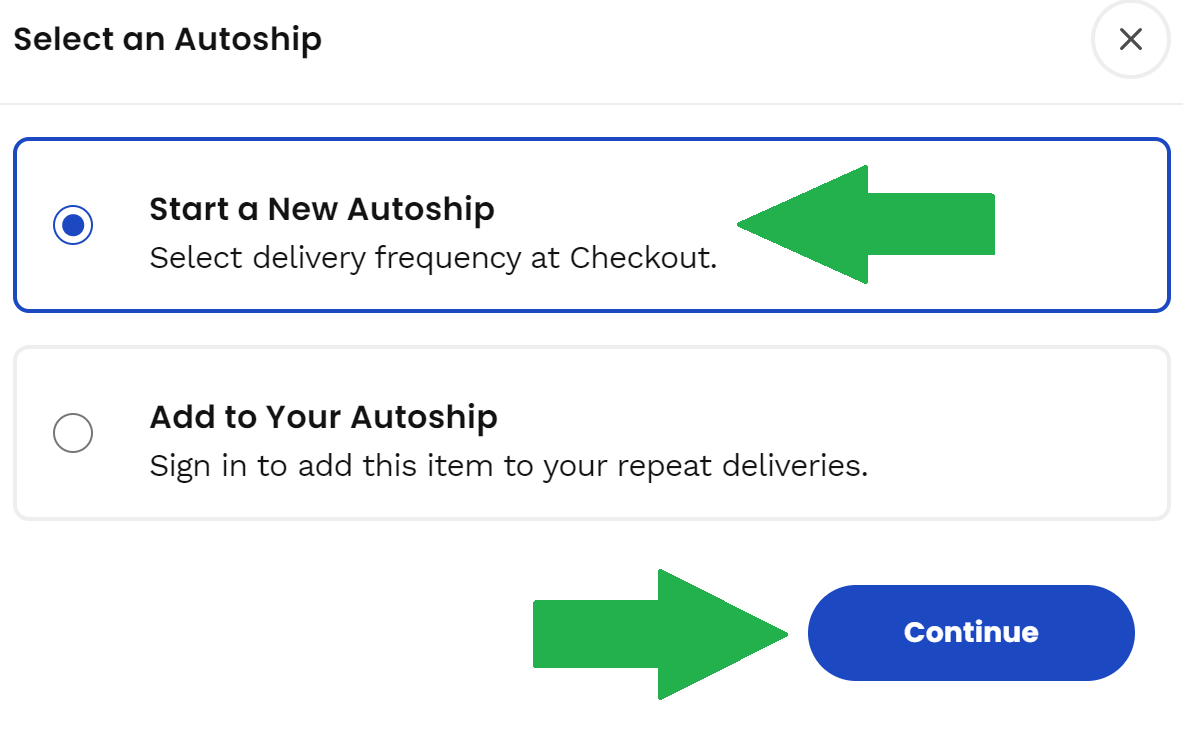Viewport: 1183px width, 743px height.
Task: Choose the Add to Your Autoship radio button
Action: (73, 433)
